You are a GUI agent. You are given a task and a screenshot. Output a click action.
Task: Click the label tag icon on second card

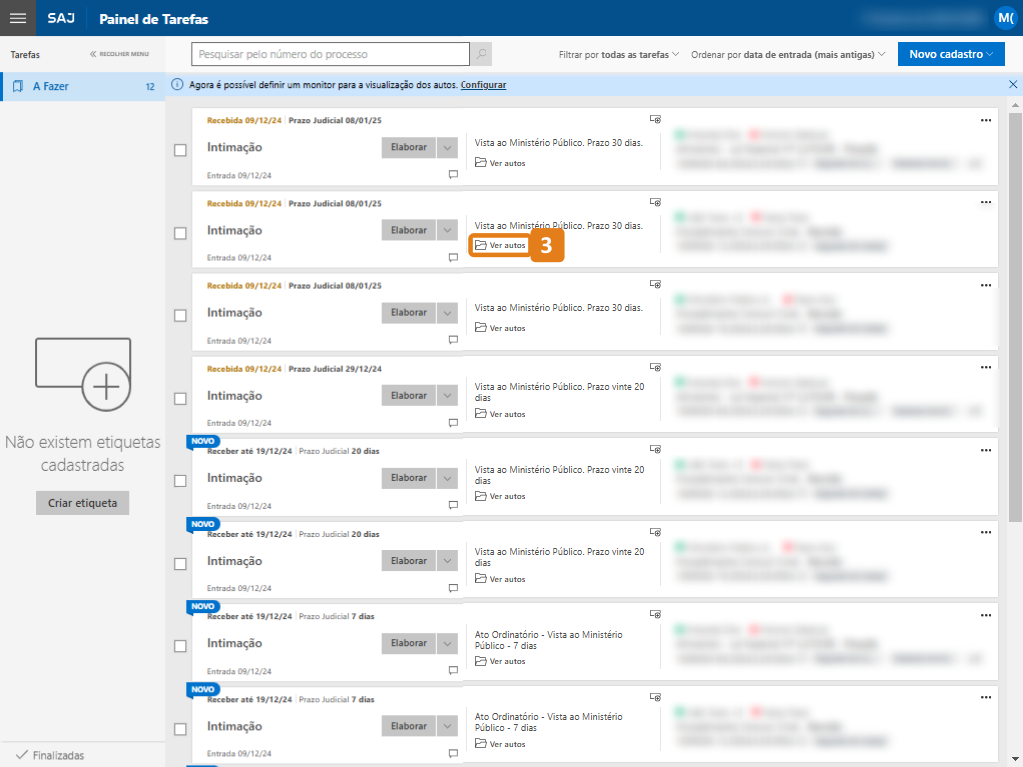(x=655, y=201)
